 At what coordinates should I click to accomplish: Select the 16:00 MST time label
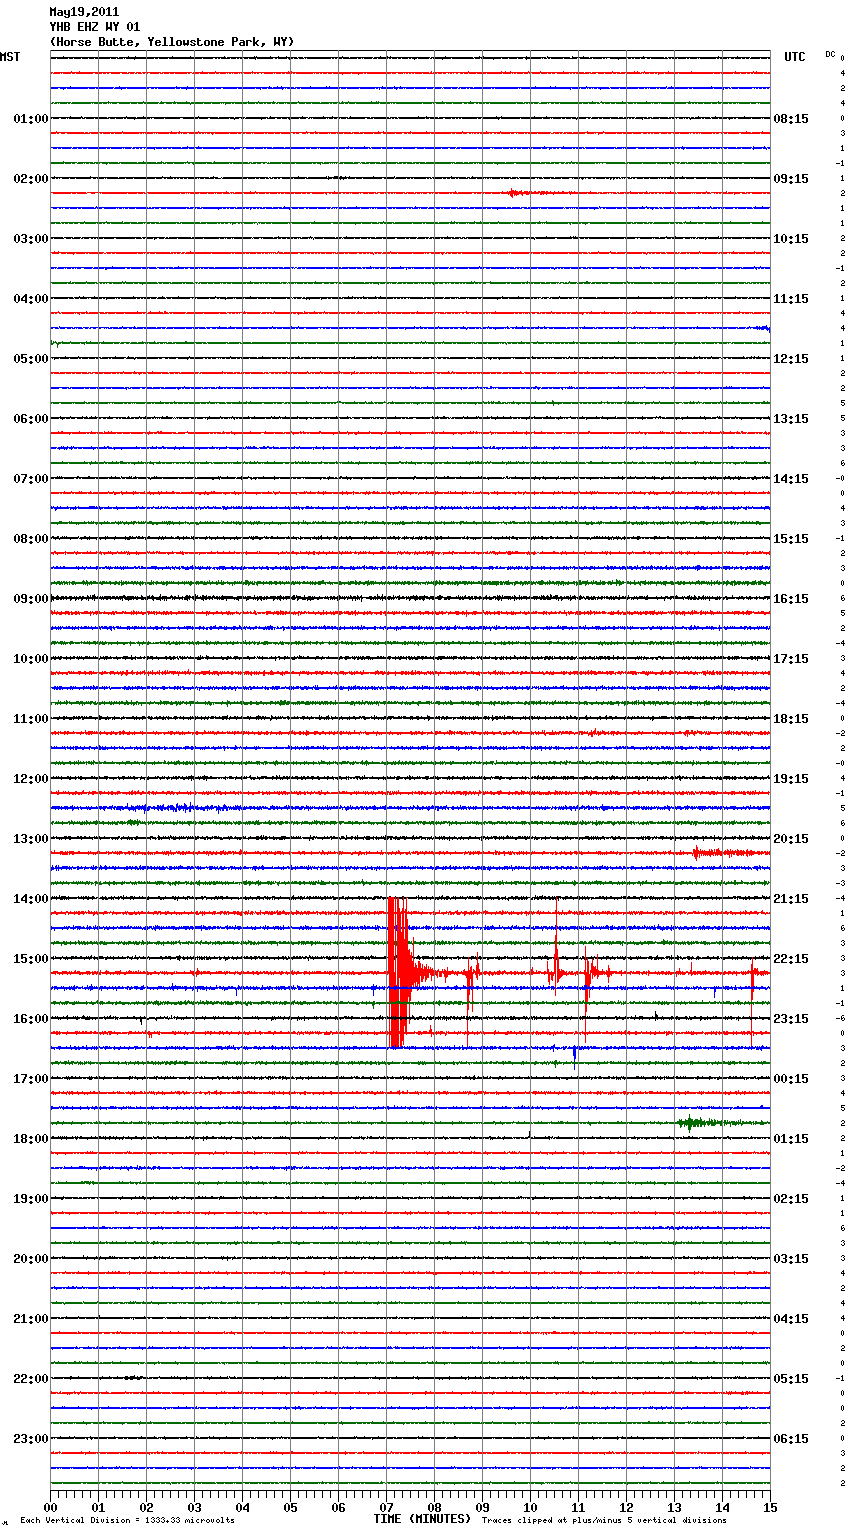point(31,1019)
